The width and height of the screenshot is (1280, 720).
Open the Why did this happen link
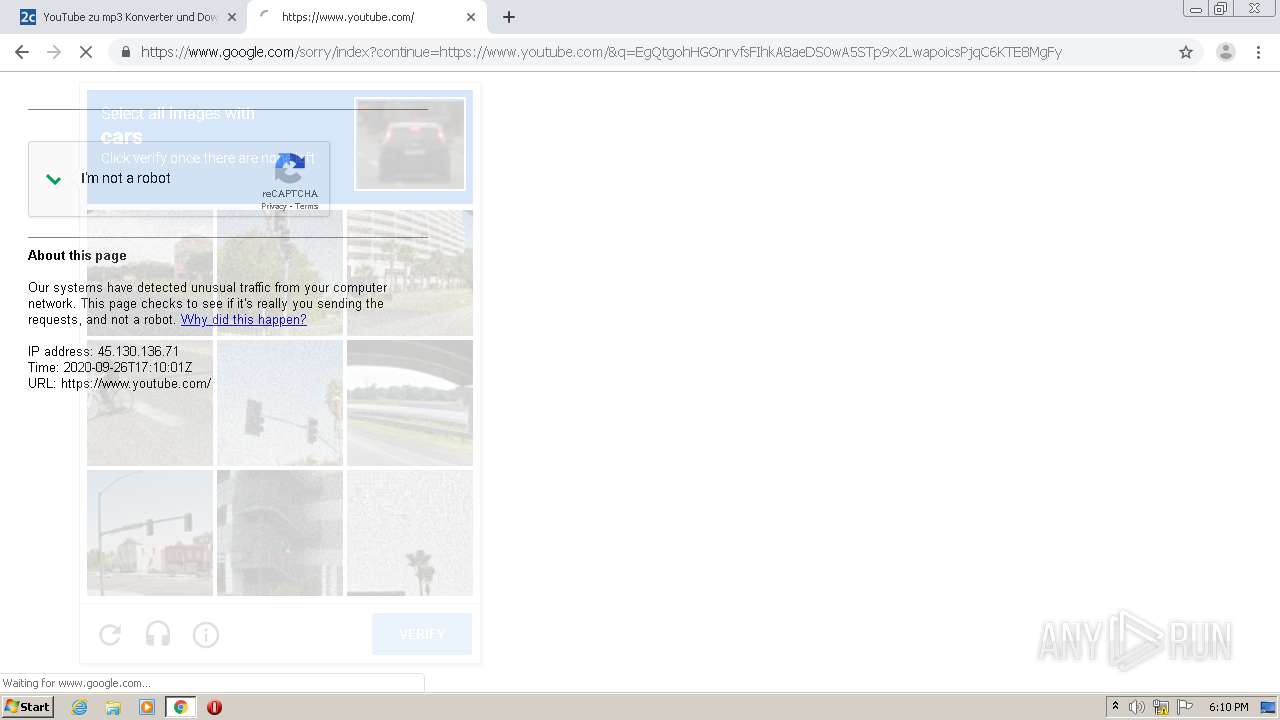(243, 320)
